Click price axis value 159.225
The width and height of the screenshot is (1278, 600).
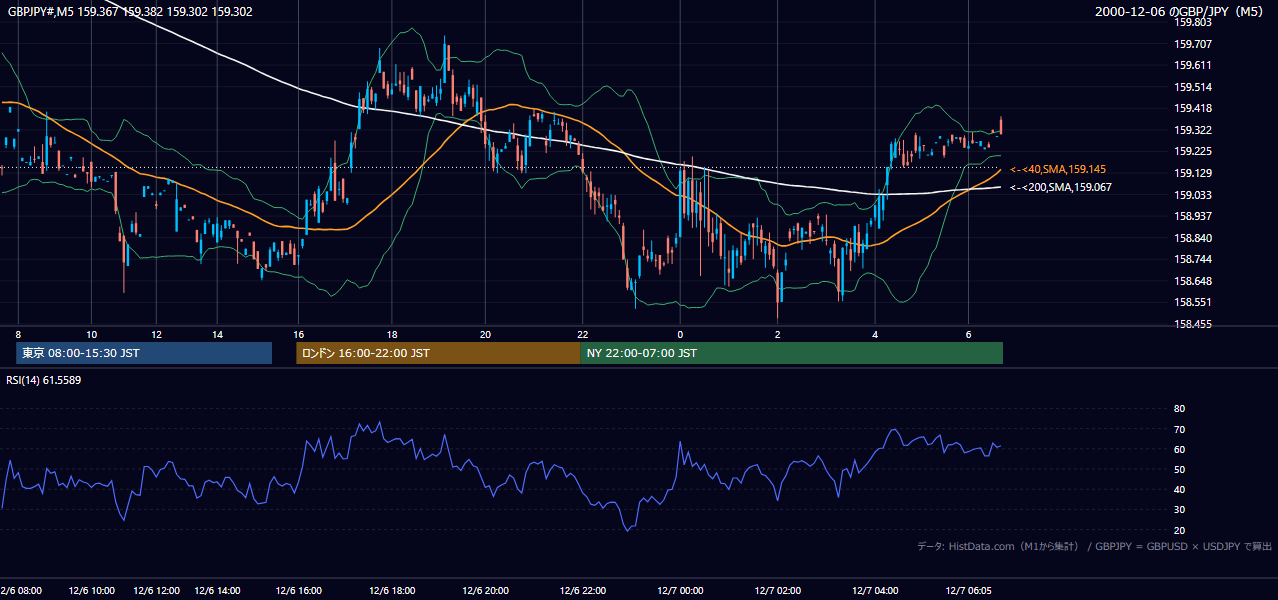(1193, 152)
